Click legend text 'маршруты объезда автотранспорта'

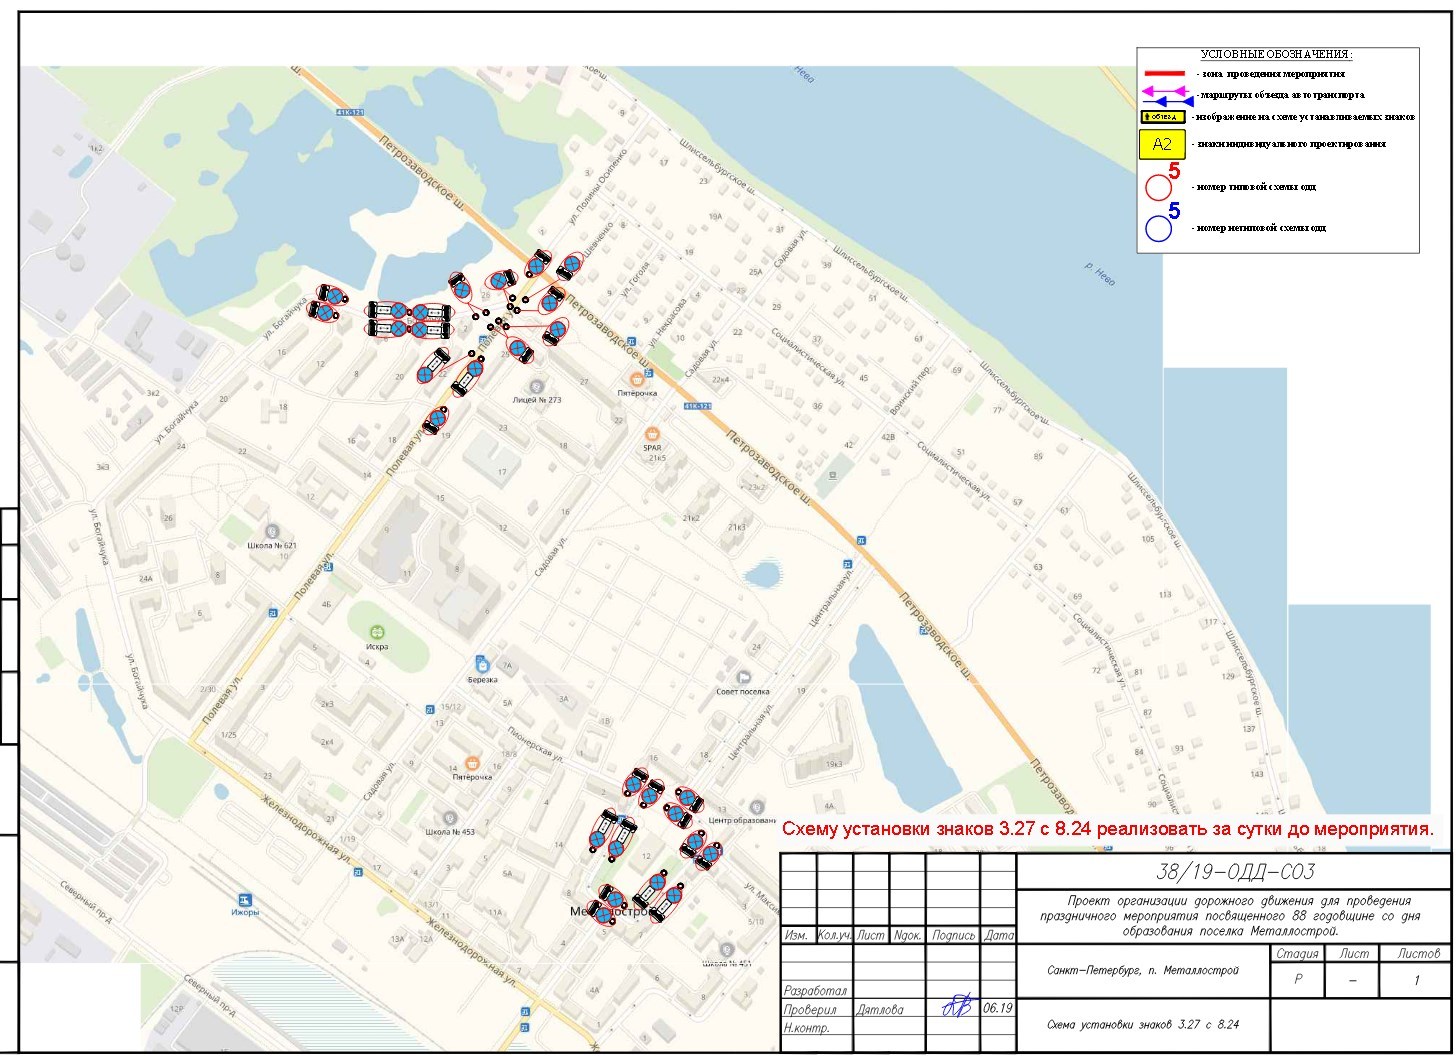[x=1281, y=95]
